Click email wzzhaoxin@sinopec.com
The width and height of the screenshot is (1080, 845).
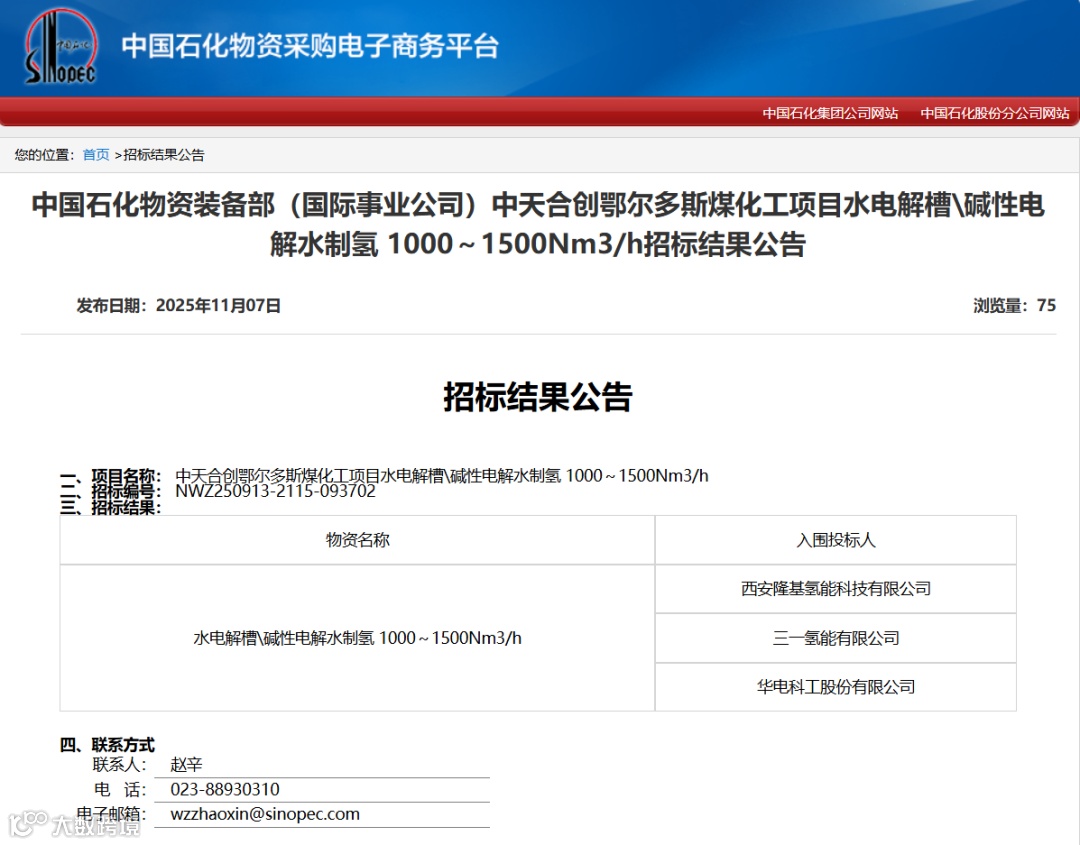pyautogui.click(x=264, y=814)
